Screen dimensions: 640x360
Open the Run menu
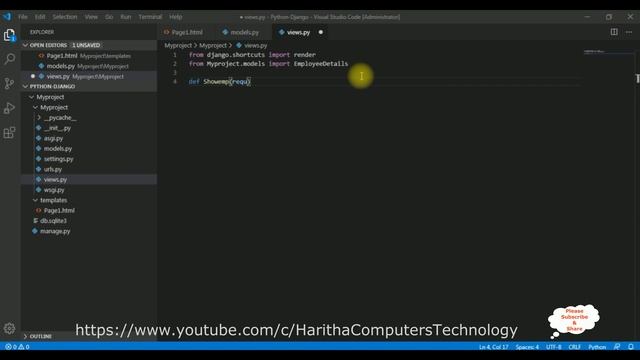[126, 17]
